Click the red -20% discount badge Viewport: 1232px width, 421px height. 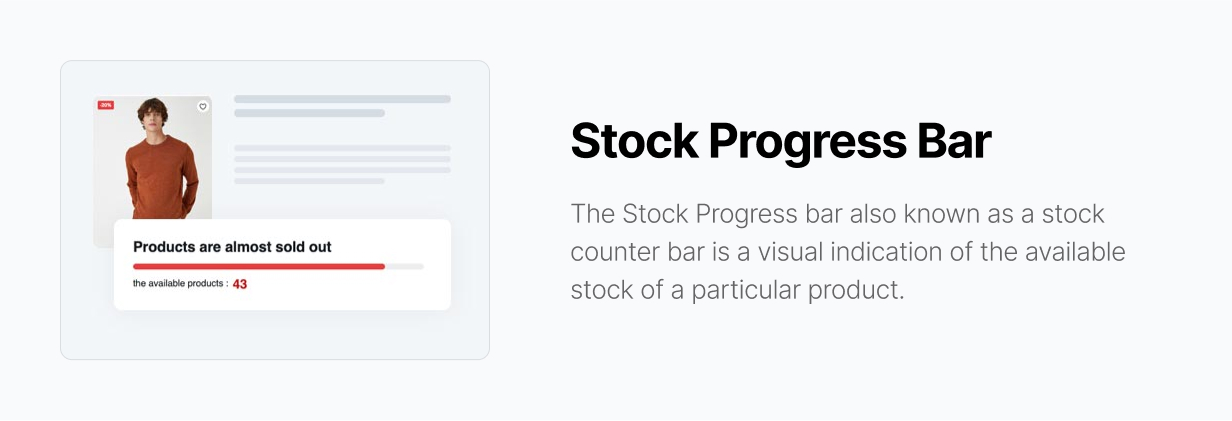coord(105,105)
